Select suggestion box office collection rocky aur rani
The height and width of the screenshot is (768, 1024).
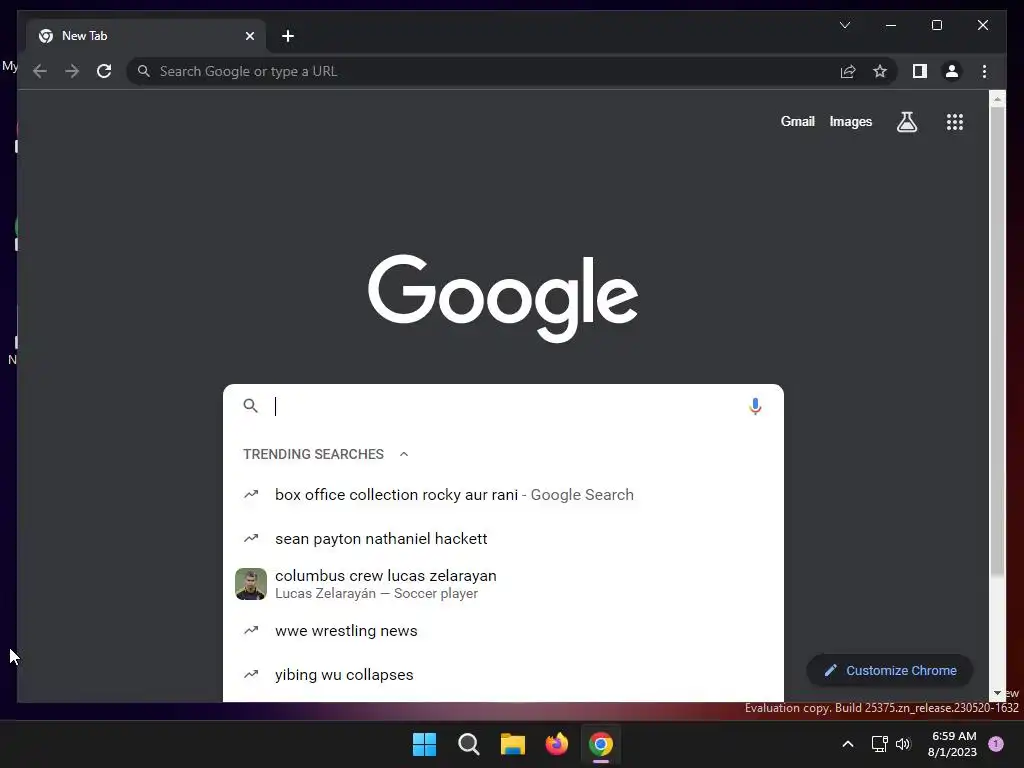(503, 495)
